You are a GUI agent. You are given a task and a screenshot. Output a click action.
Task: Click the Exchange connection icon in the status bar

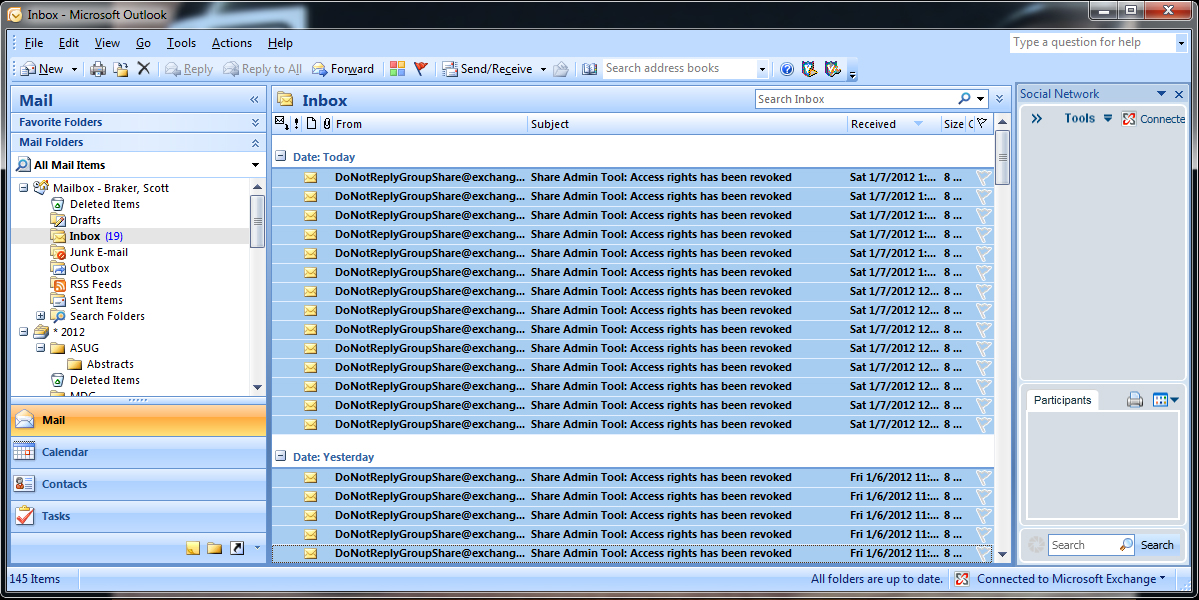[x=962, y=579]
